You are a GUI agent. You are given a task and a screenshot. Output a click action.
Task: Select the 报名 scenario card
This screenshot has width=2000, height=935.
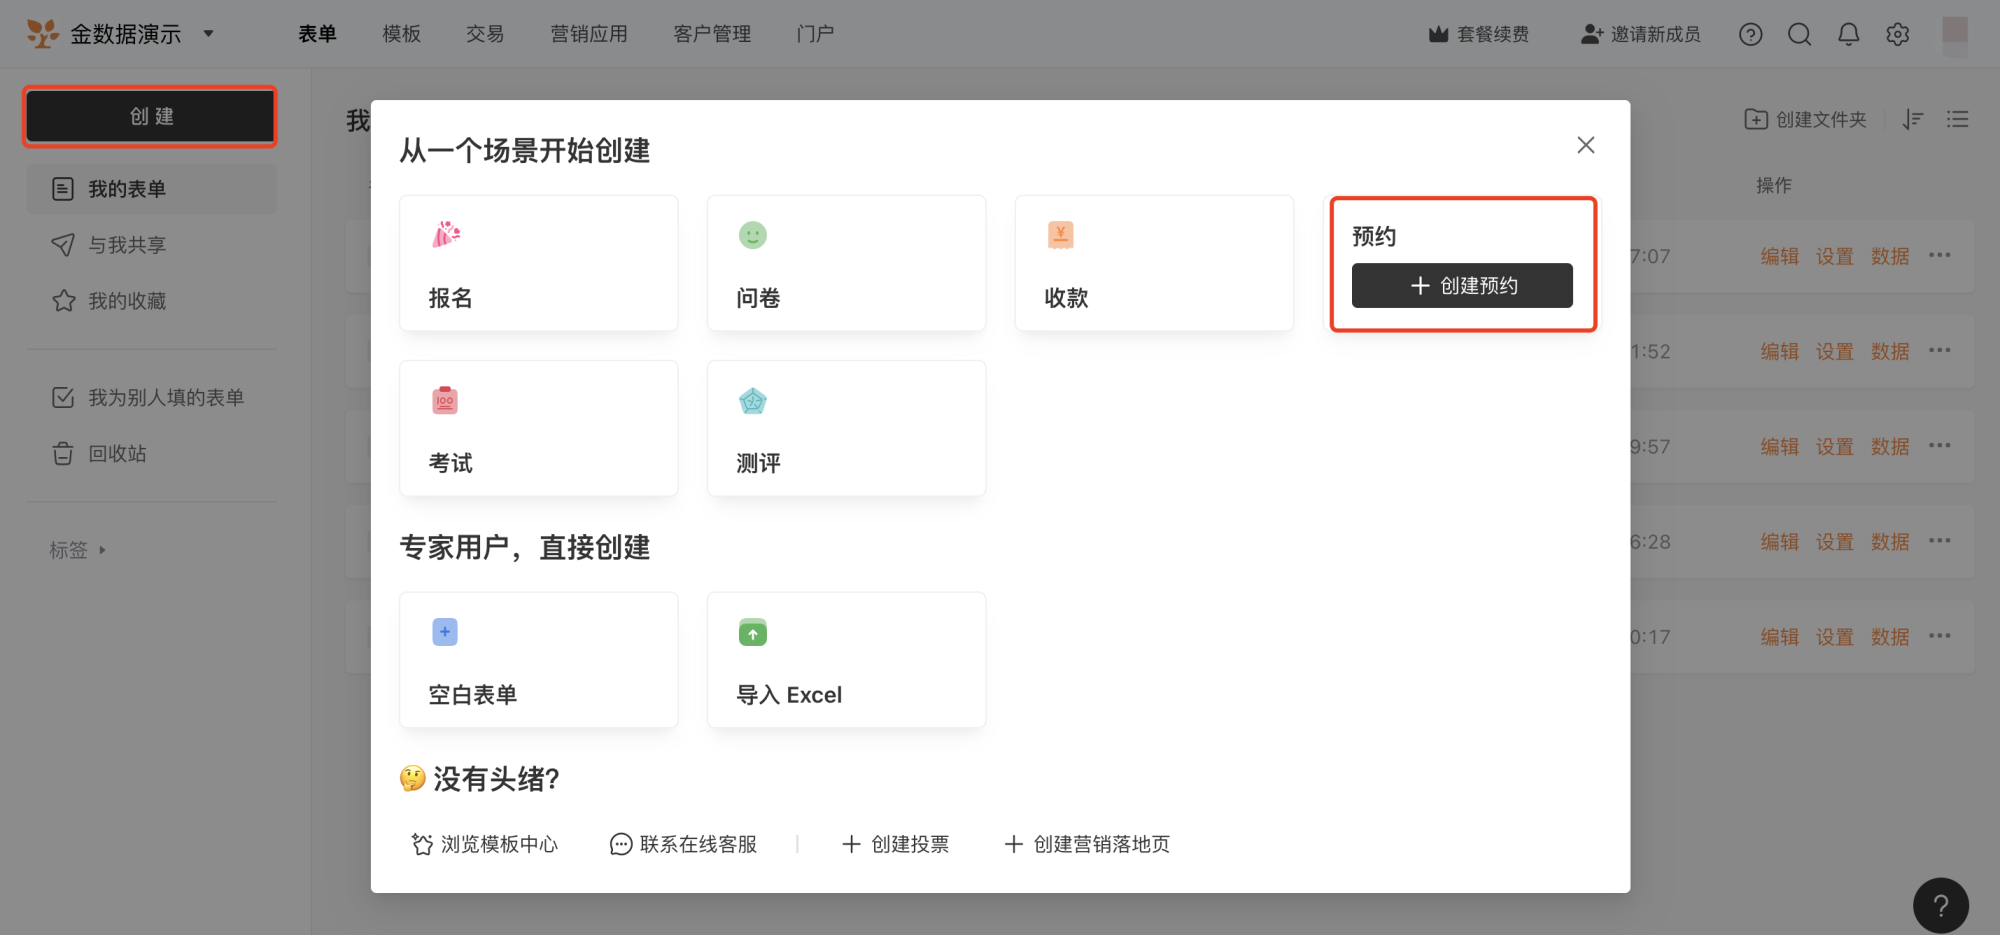point(539,263)
